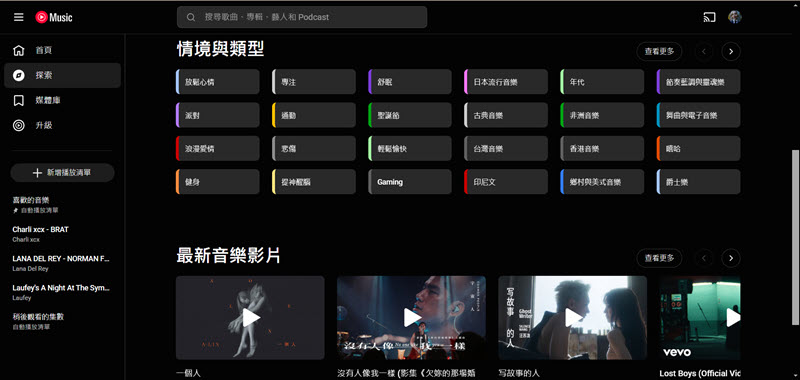This screenshot has width=800, height=380.
Task: Open the account avatar menu
Action: pyautogui.click(x=735, y=17)
